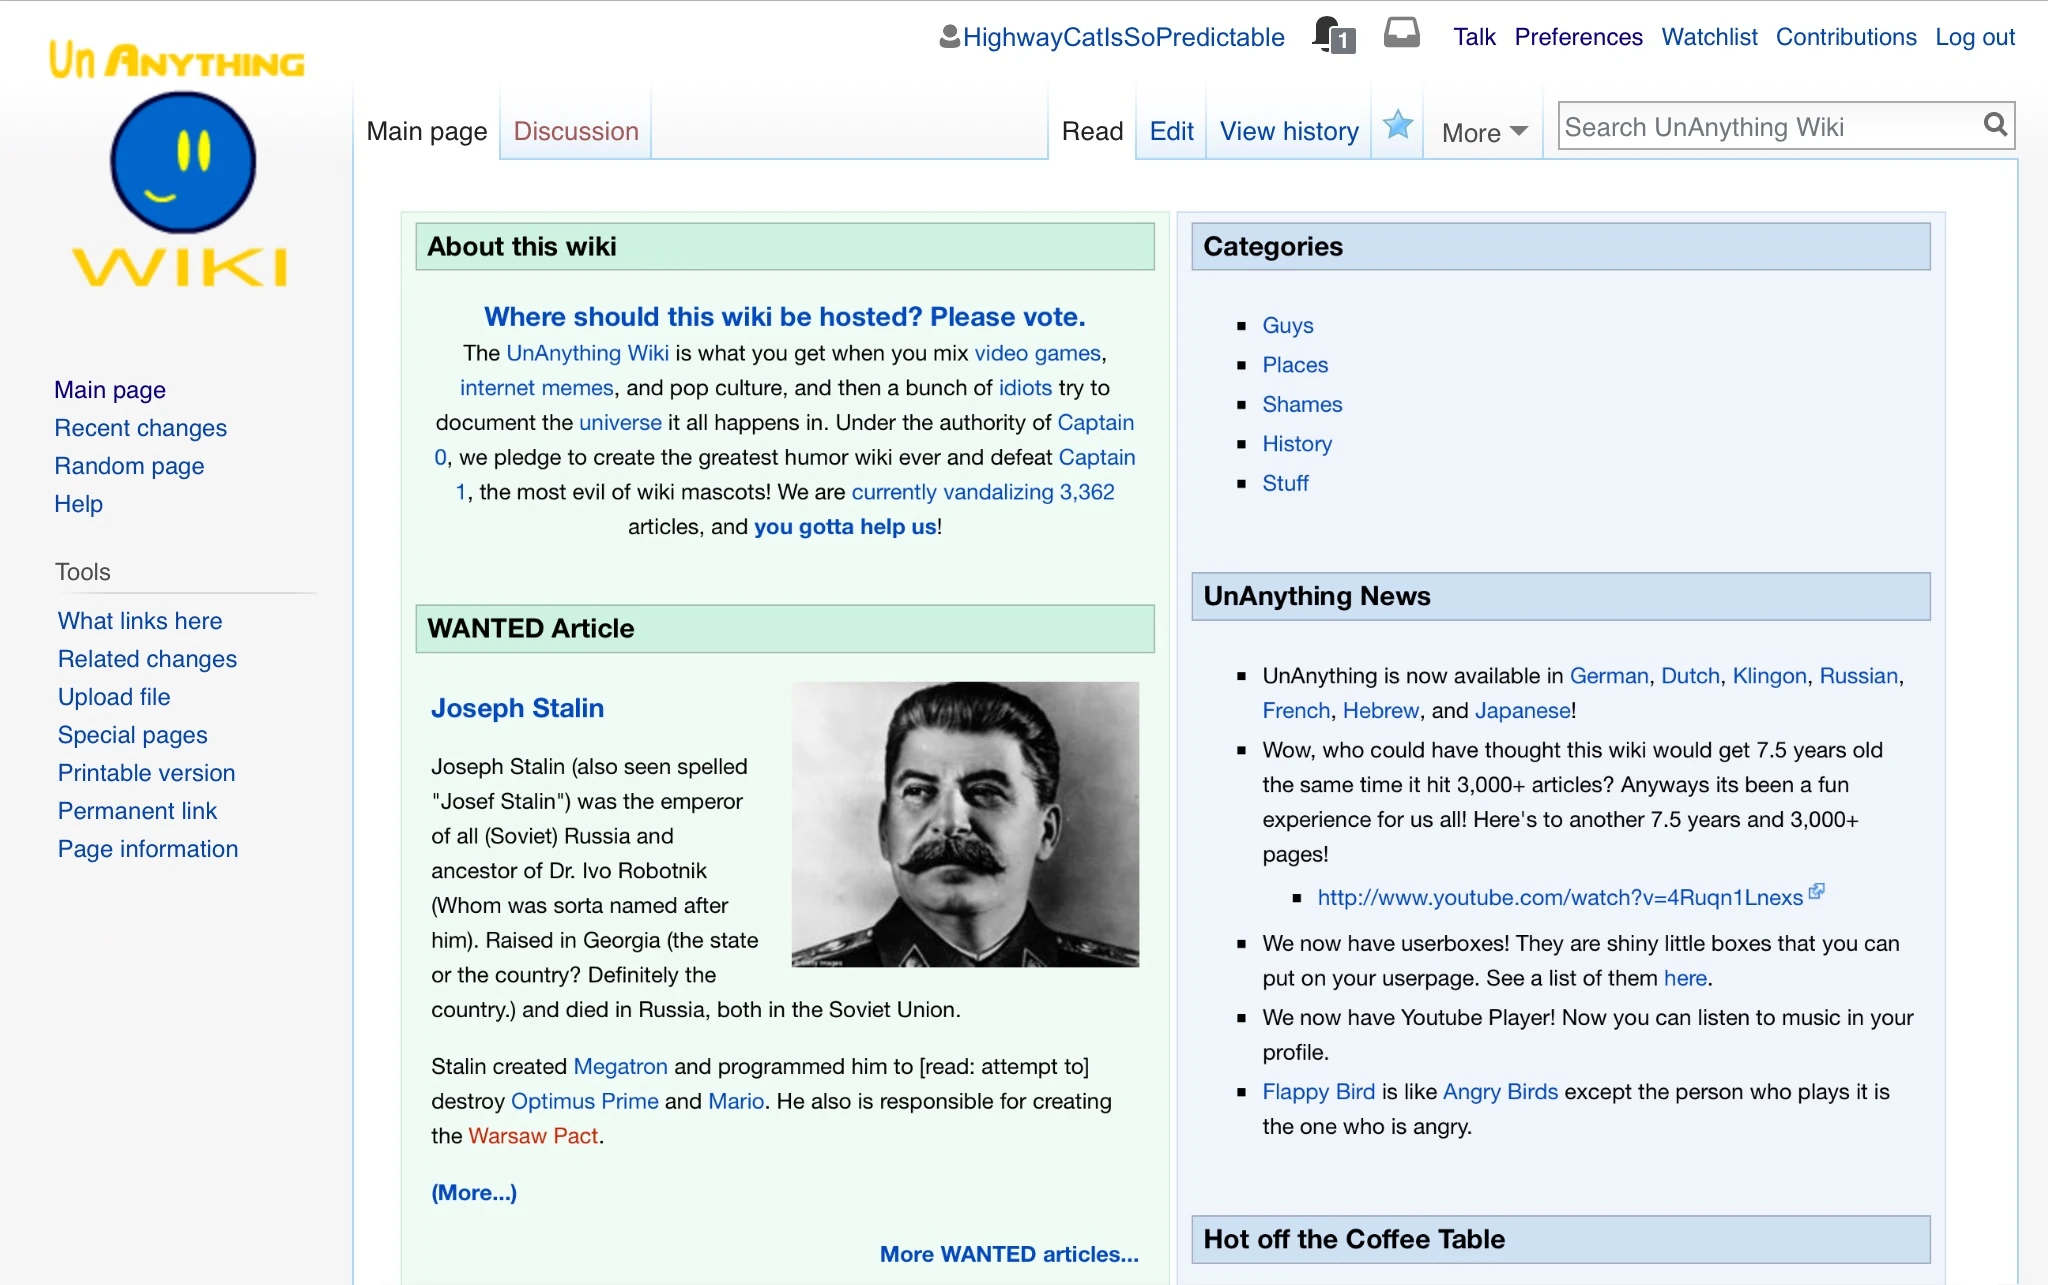Toggle the watchlist star icon
Screen dimensions: 2048x1285
1397,127
